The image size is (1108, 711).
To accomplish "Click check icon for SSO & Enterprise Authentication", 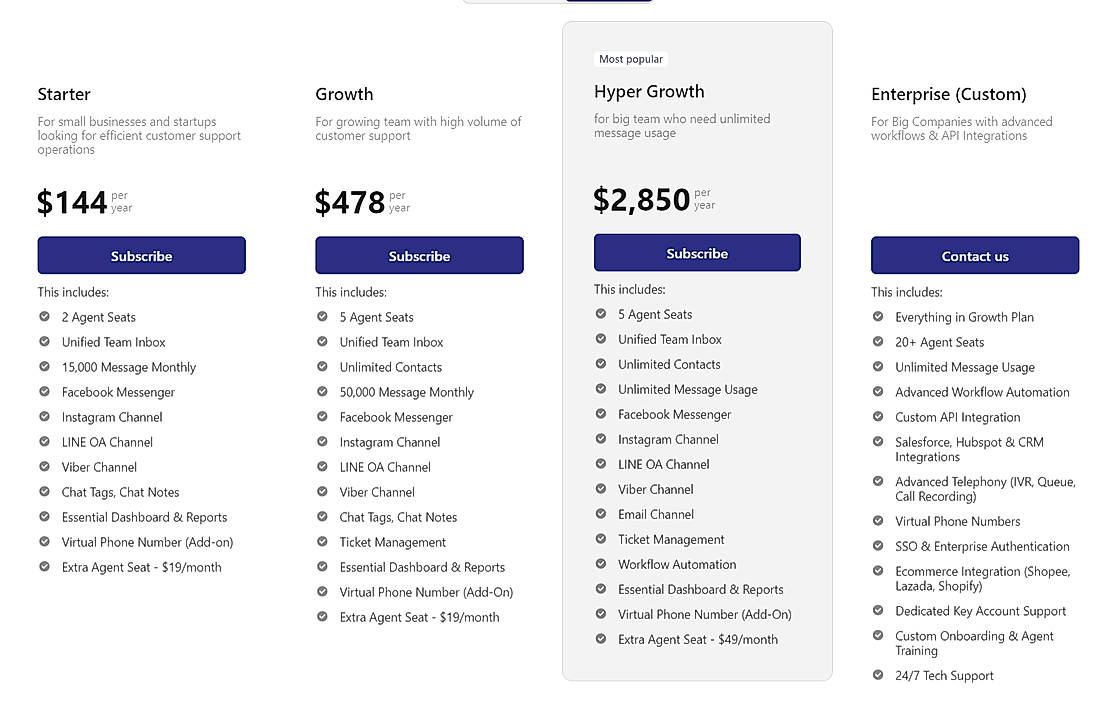I will [x=878, y=546].
